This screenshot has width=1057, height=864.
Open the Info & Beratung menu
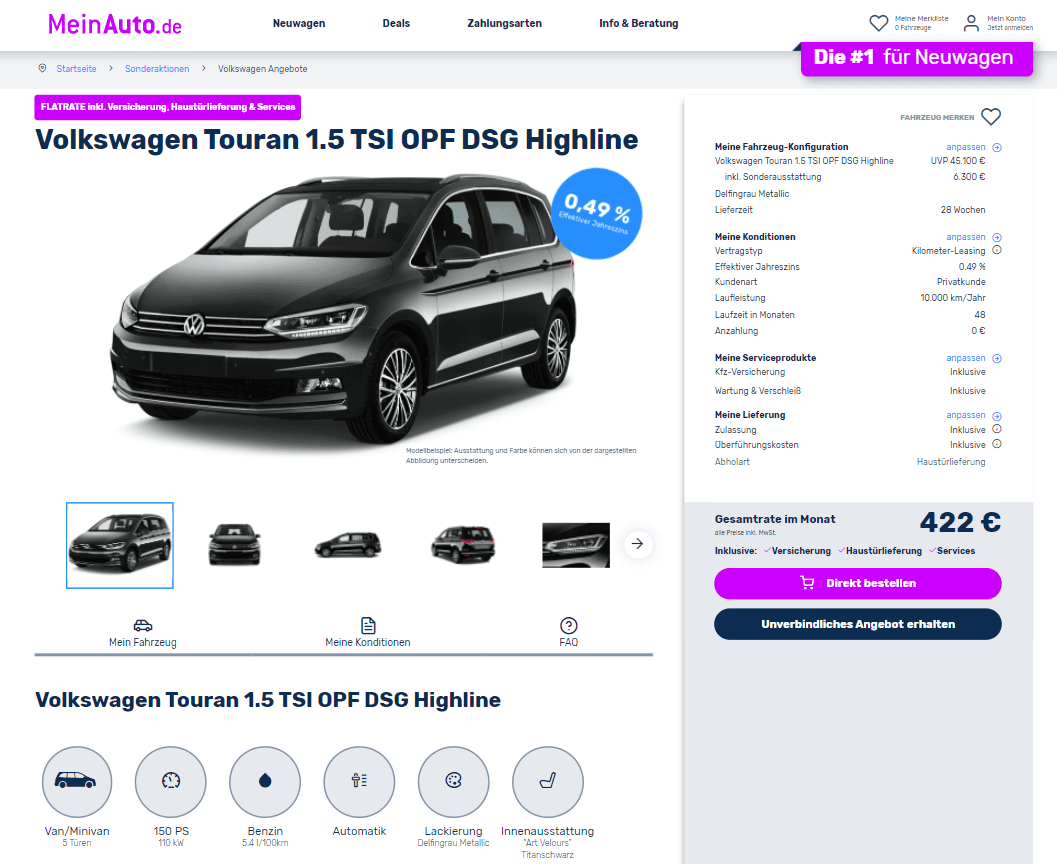(639, 24)
